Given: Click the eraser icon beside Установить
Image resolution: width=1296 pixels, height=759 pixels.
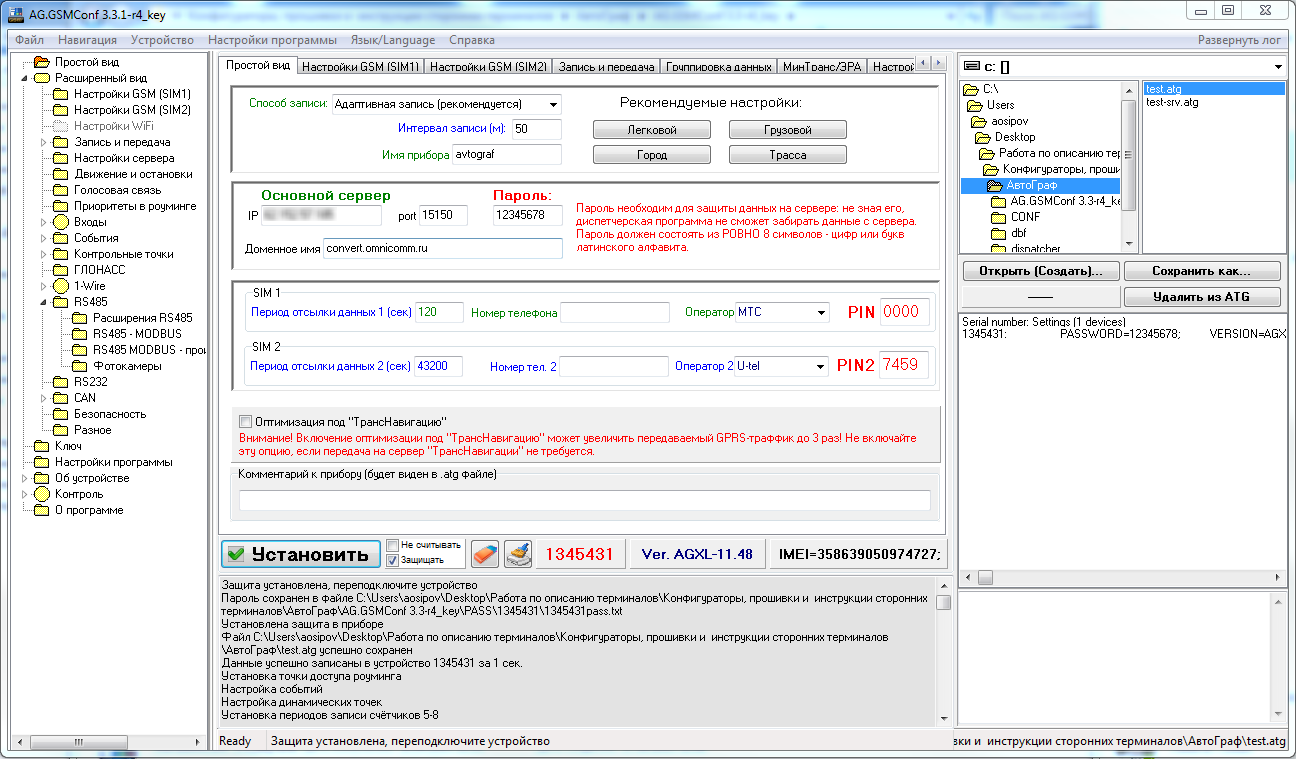Looking at the screenshot, I should [x=485, y=553].
